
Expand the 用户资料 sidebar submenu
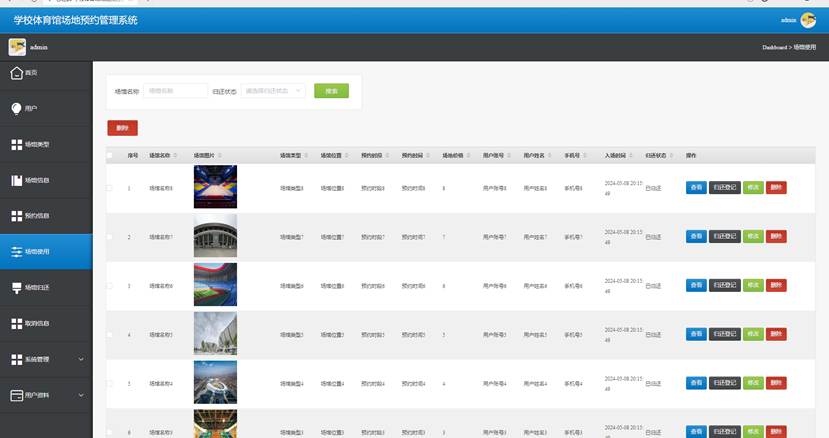tap(81, 395)
